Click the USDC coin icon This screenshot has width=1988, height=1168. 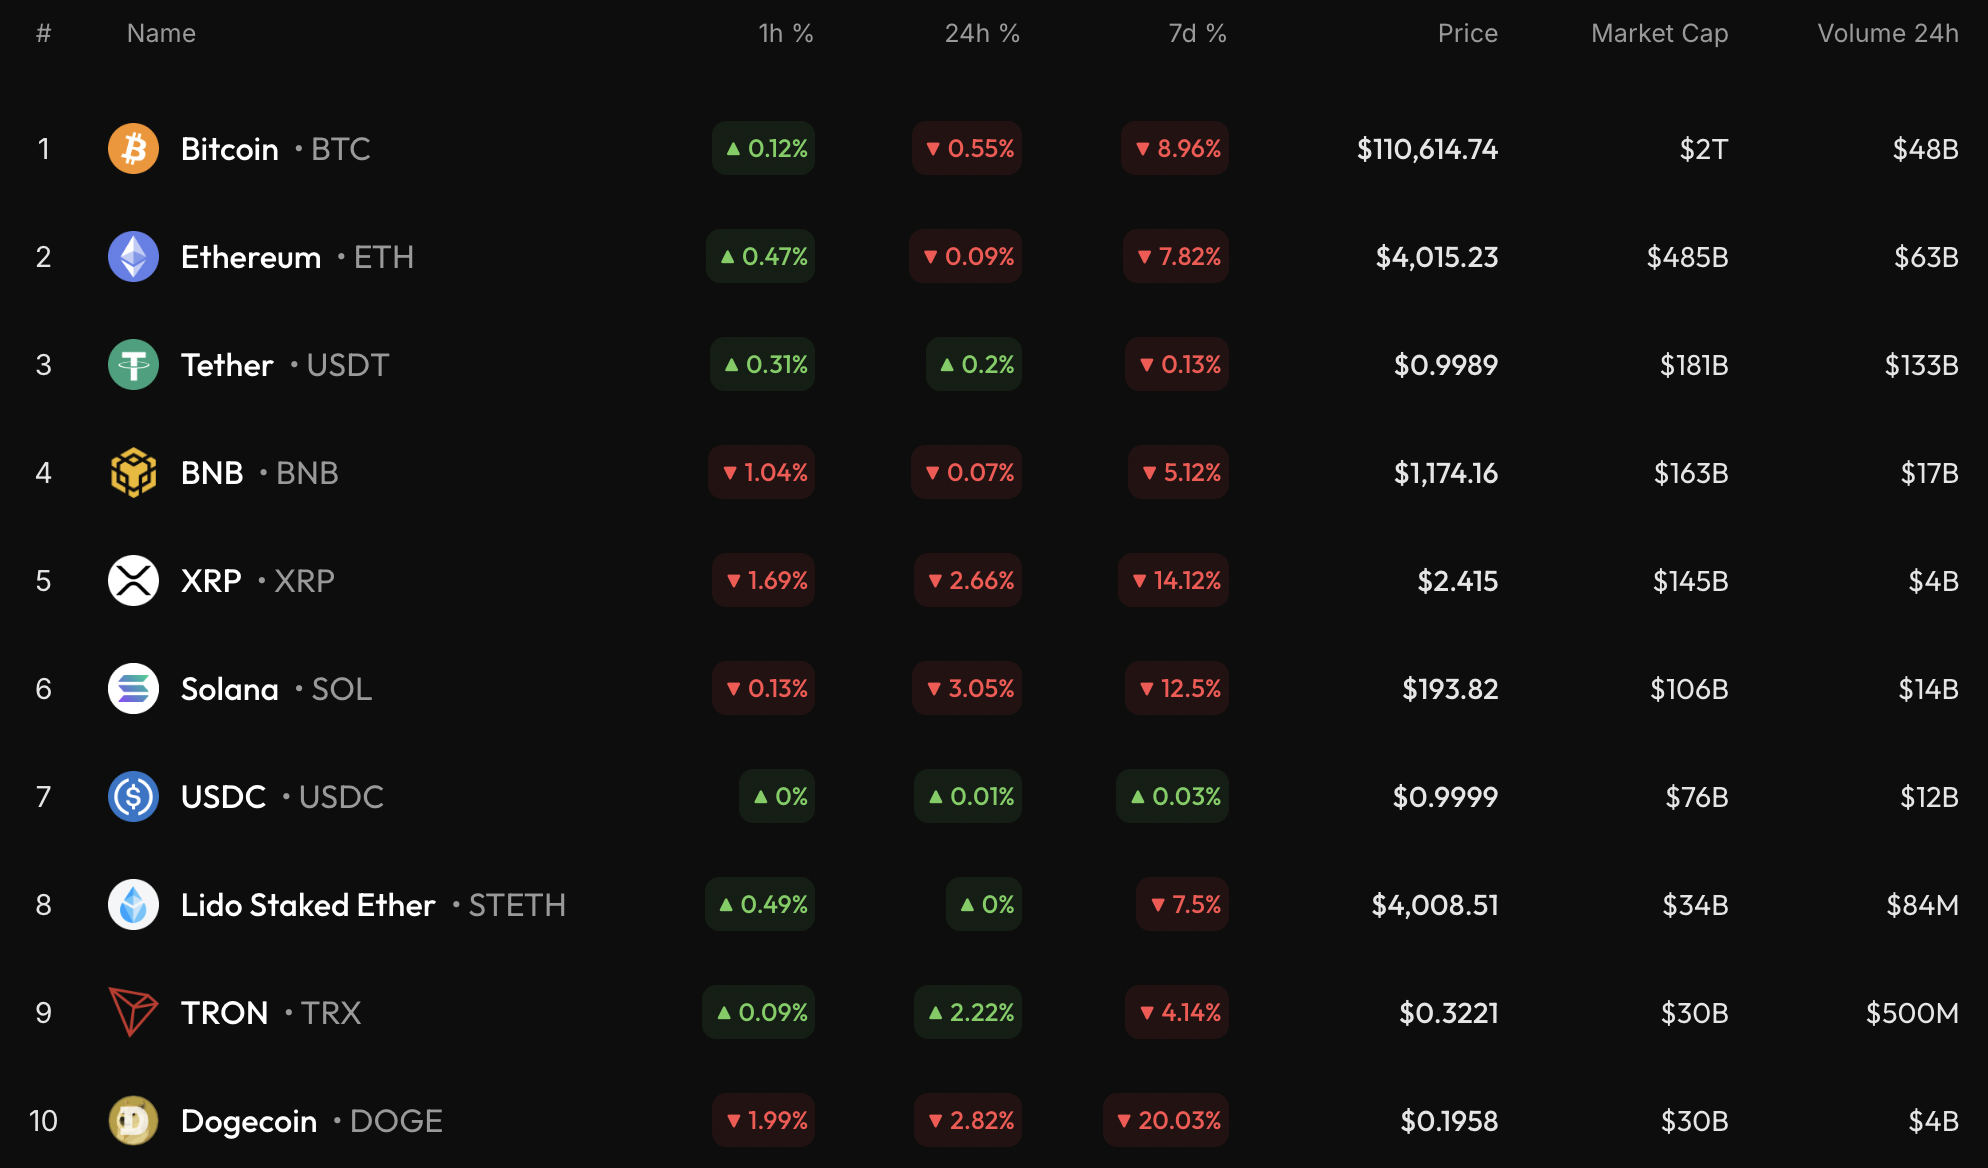click(x=133, y=797)
